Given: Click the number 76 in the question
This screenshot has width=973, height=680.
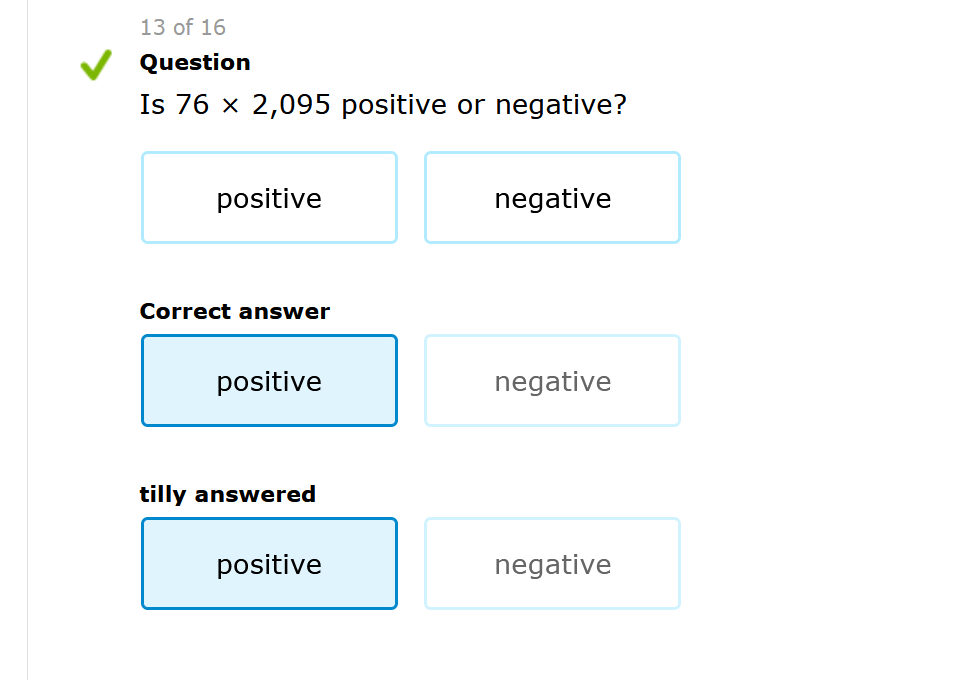Looking at the screenshot, I should click(x=192, y=105).
